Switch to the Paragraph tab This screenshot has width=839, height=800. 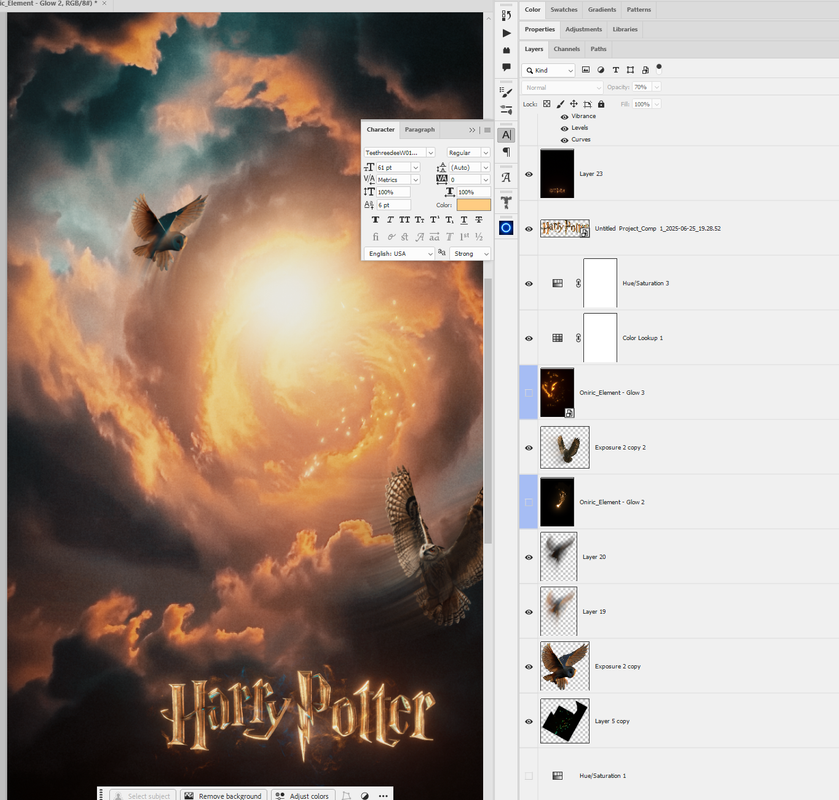420,129
